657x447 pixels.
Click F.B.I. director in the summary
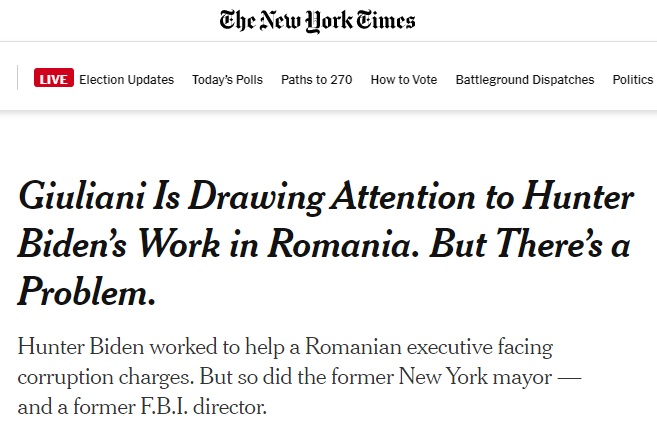(203, 407)
